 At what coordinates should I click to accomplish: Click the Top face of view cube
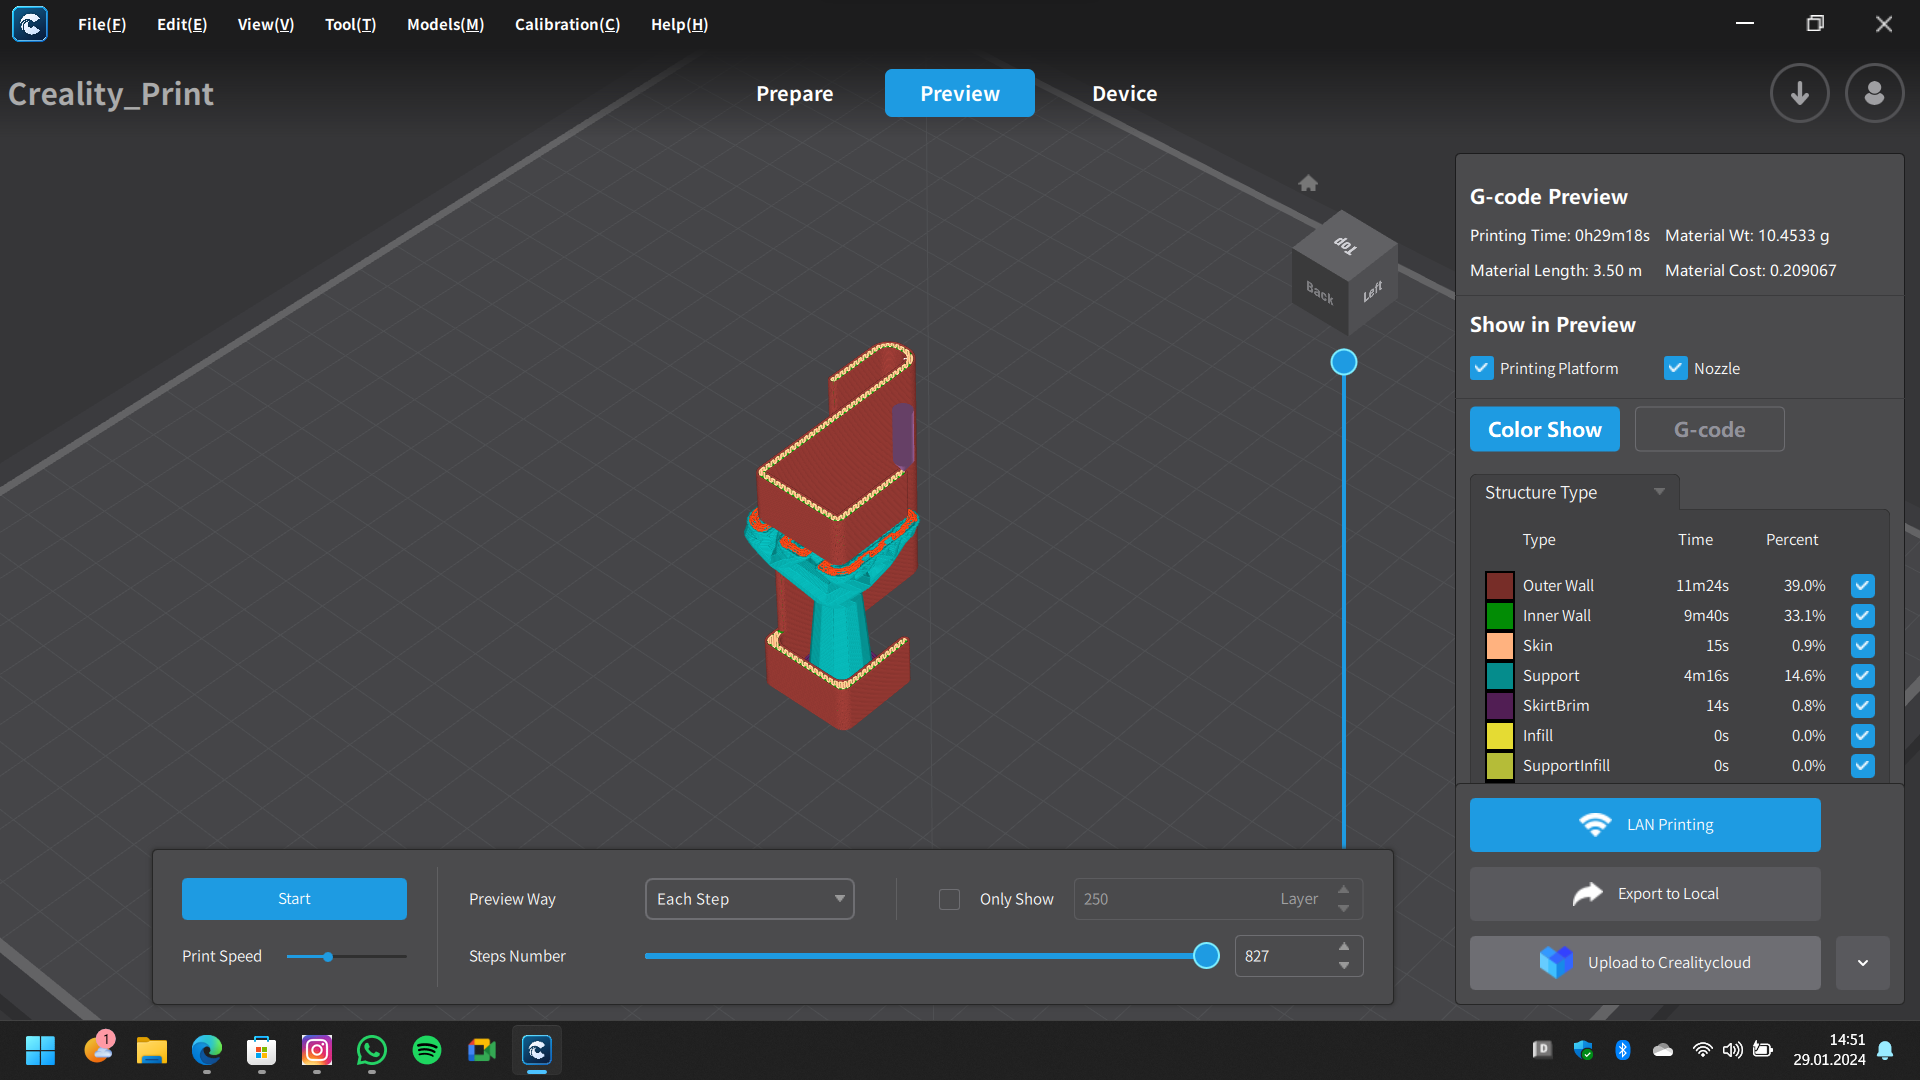click(1345, 244)
